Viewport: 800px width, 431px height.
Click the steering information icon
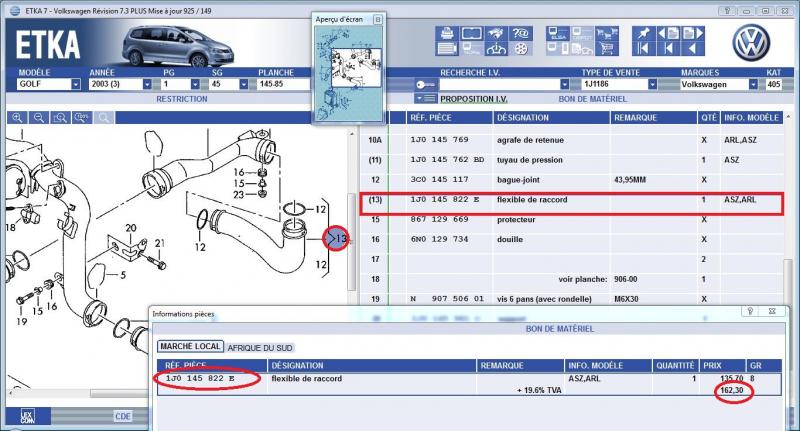pyautogui.click(x=496, y=48)
